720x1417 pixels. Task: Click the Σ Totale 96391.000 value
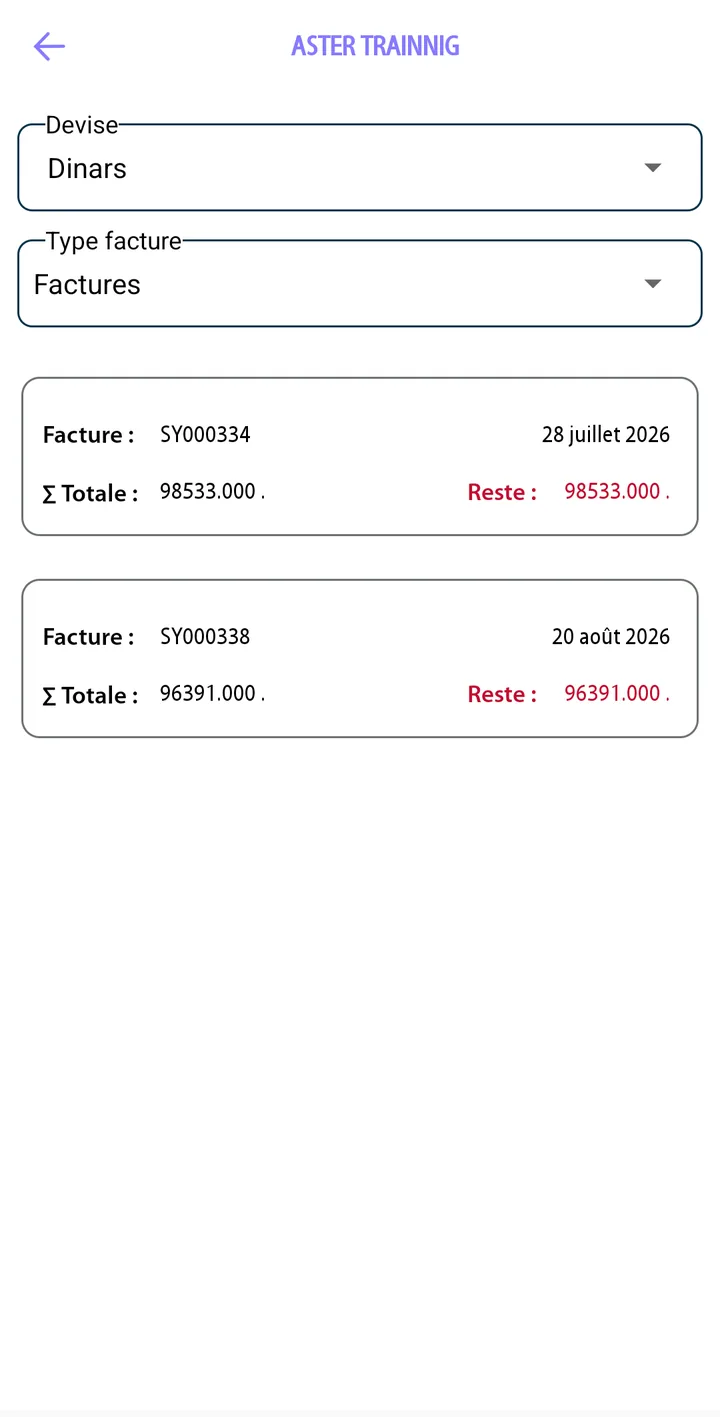[x=212, y=694]
